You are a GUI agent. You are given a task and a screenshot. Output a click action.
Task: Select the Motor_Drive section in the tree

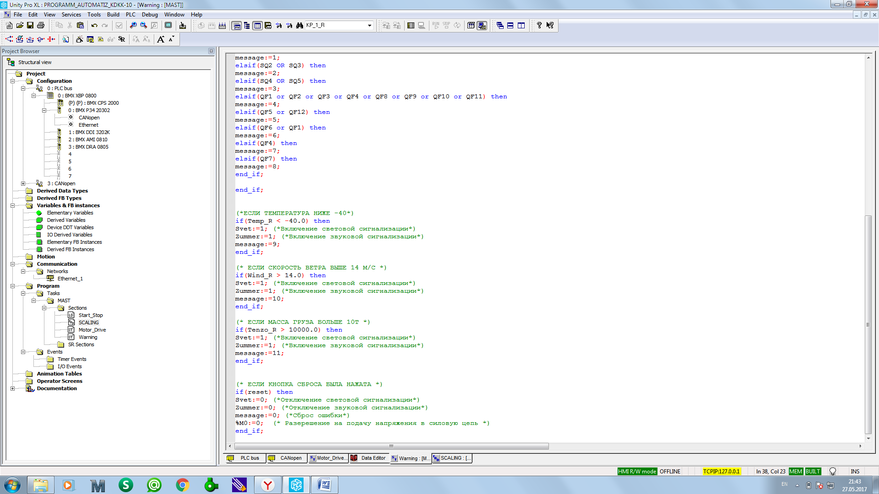(x=92, y=330)
